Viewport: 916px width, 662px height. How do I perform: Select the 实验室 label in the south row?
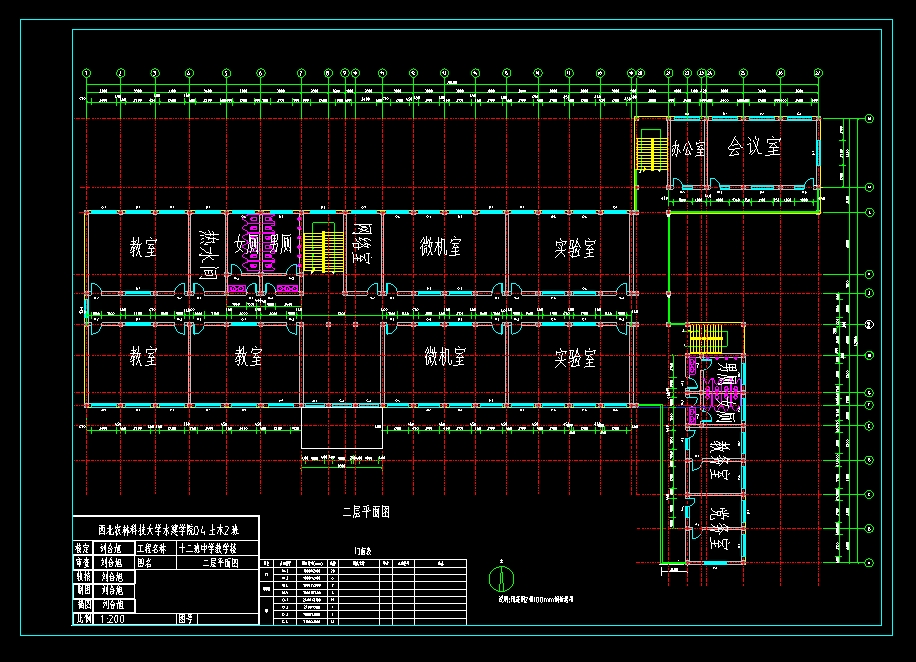575,358
